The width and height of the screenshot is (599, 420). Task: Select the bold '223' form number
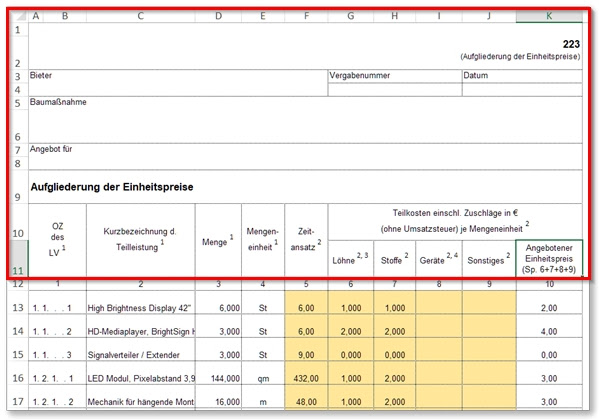point(571,44)
